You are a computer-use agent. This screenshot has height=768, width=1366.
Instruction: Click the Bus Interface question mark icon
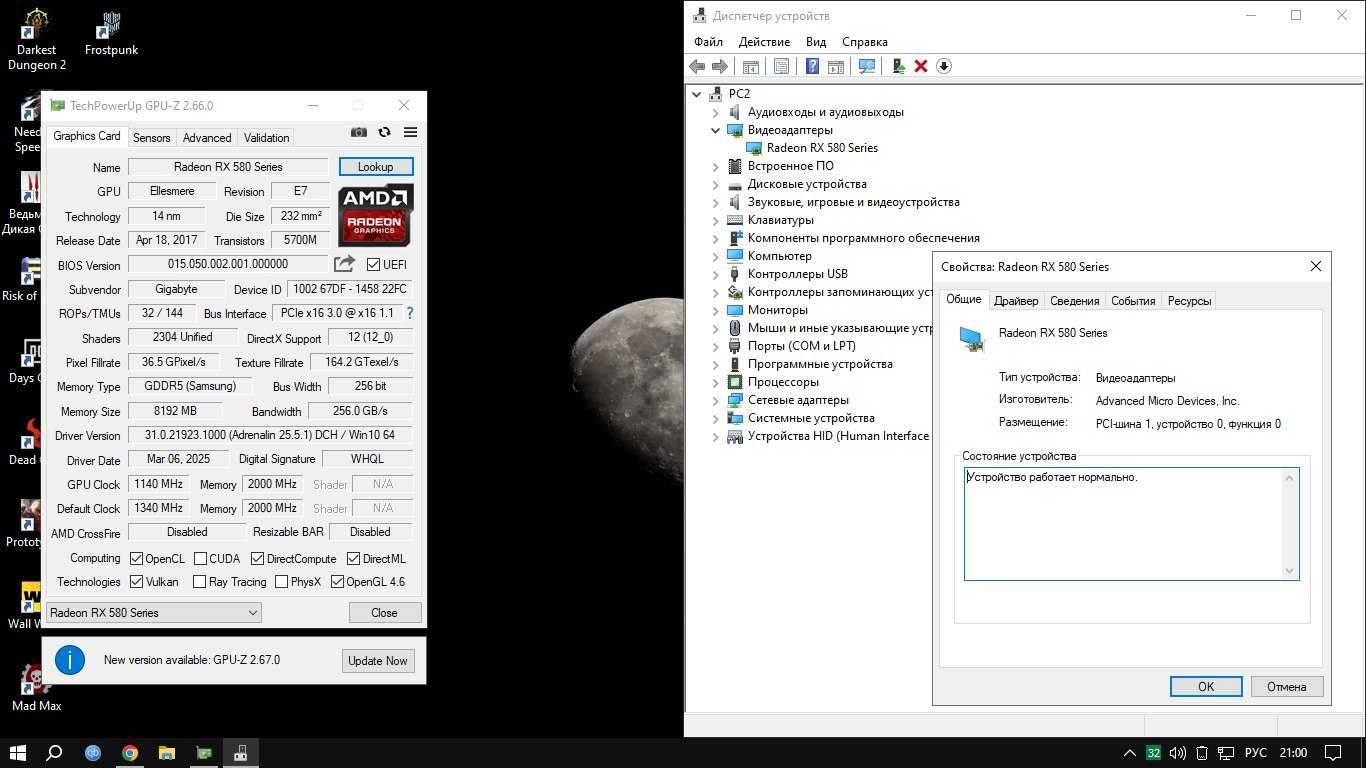(x=409, y=313)
